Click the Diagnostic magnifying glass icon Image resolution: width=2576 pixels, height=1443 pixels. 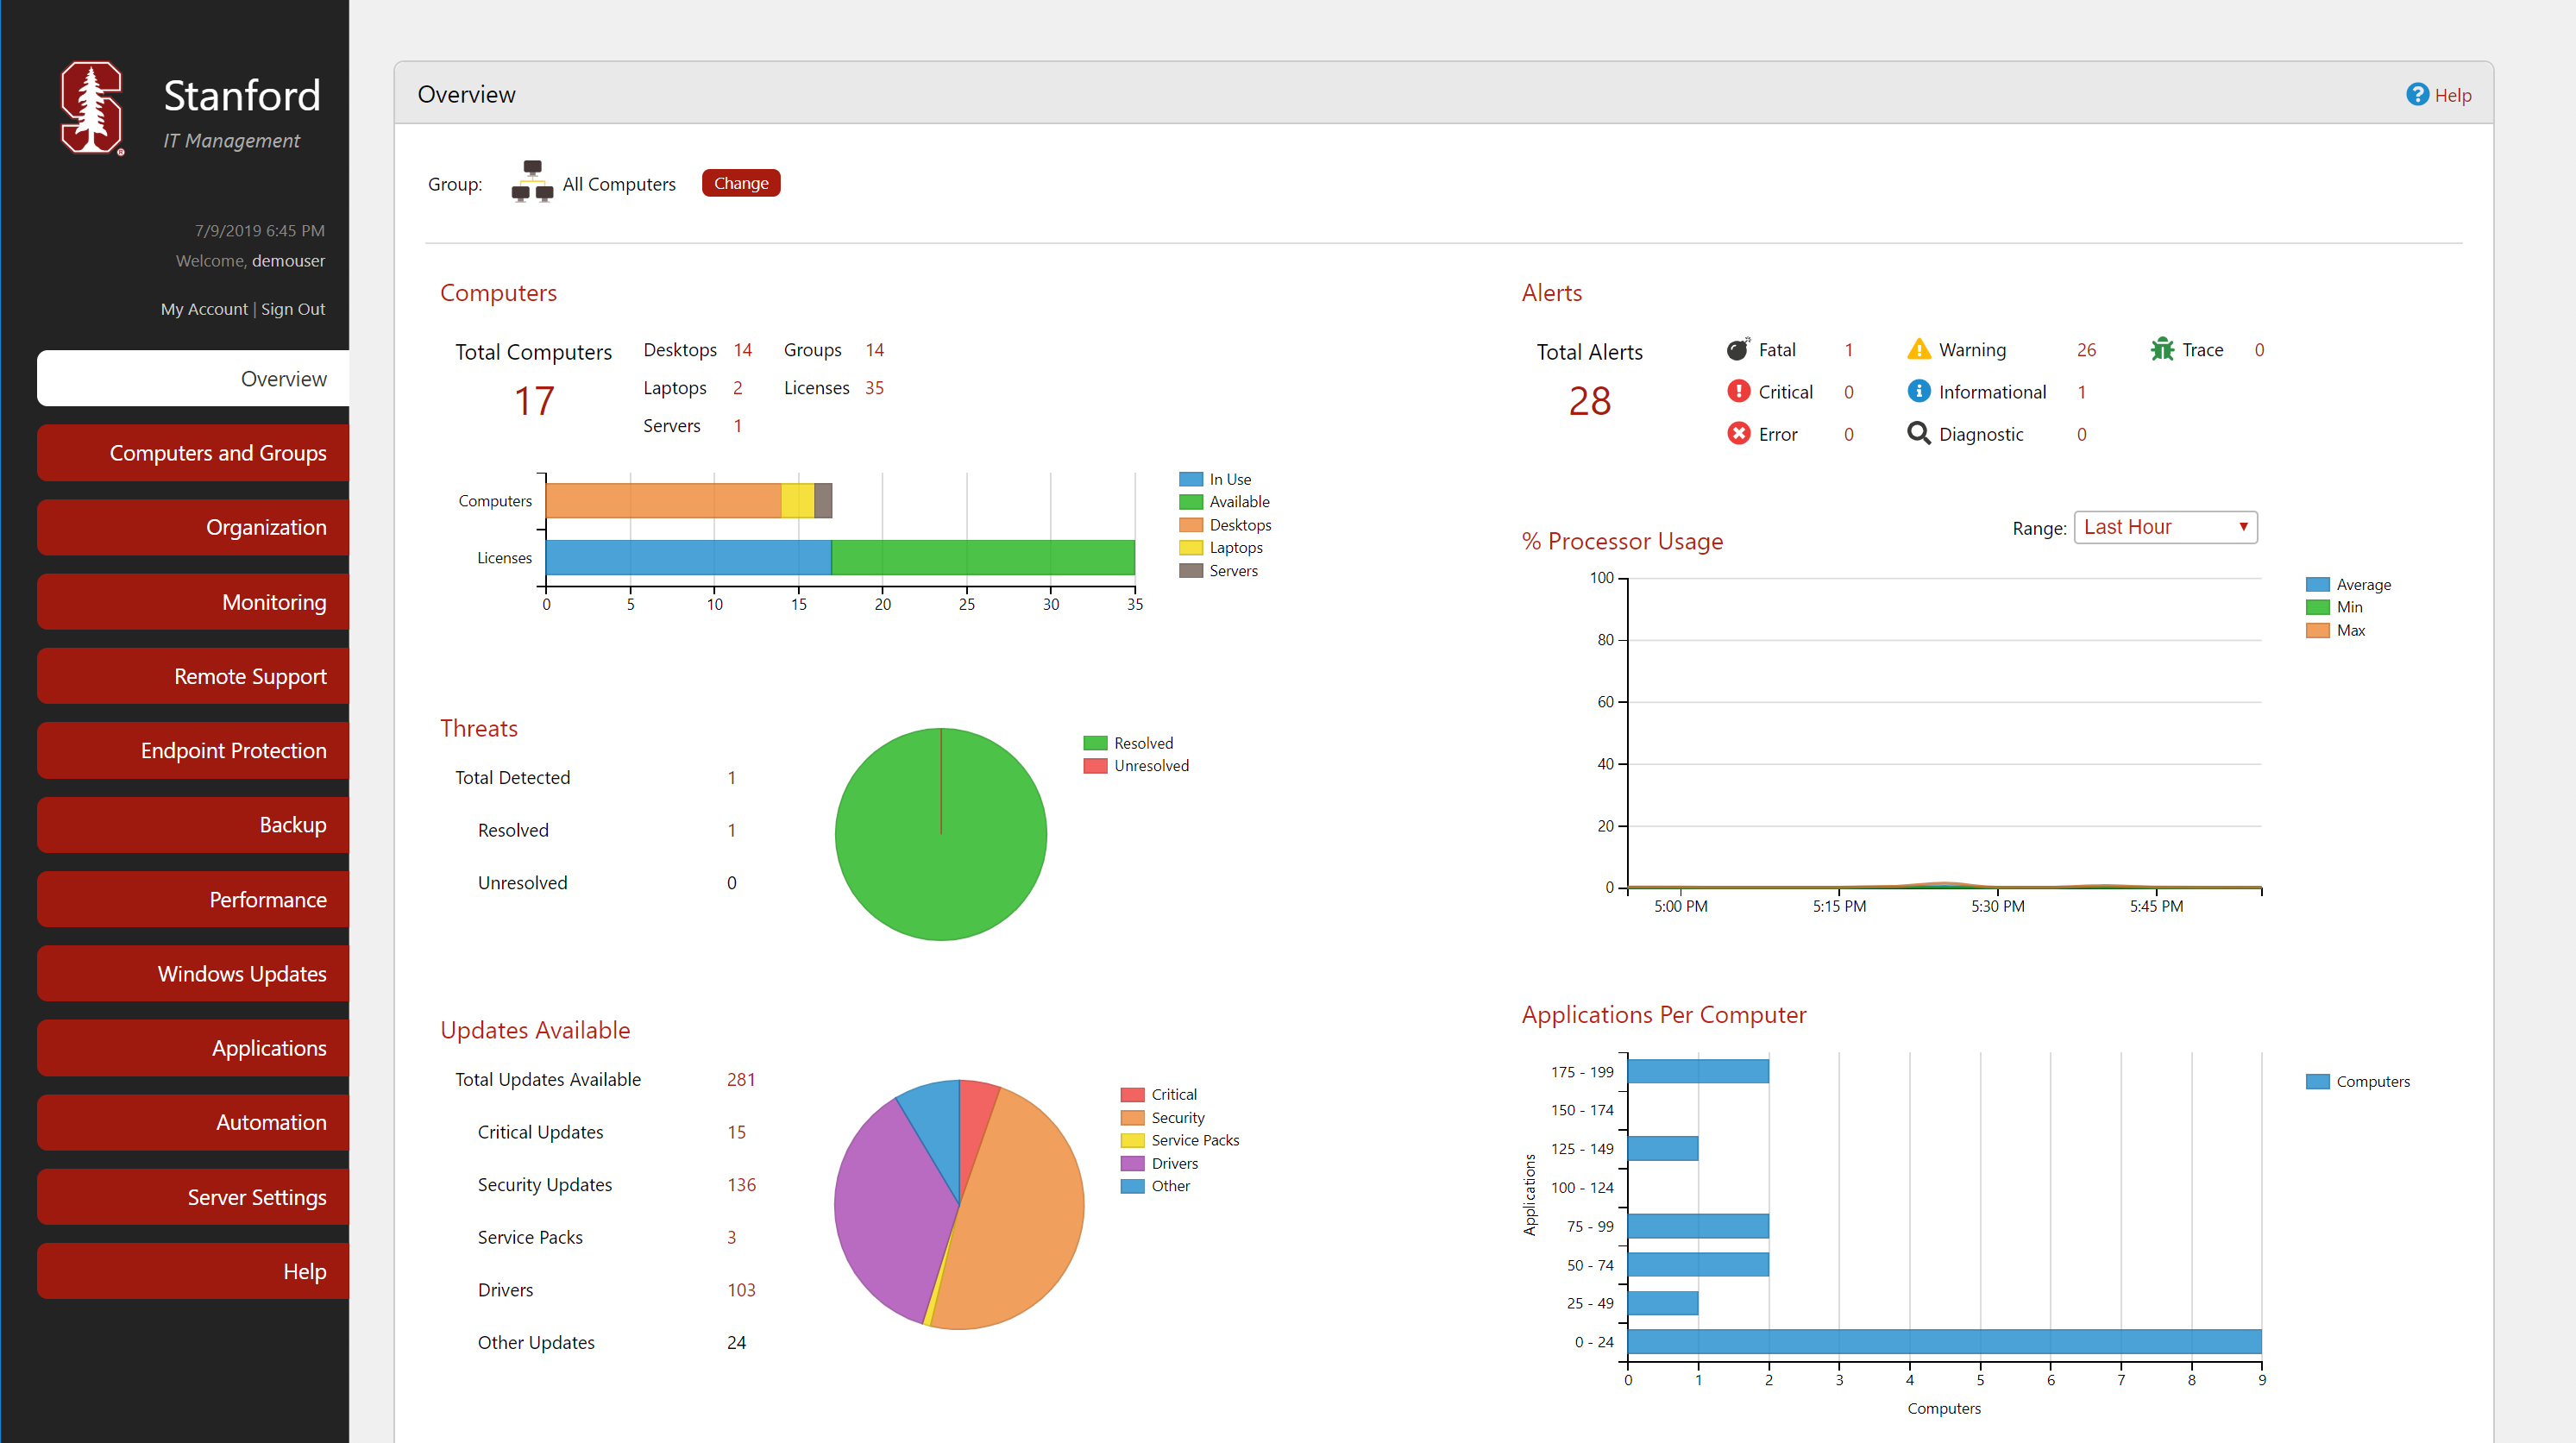(x=1918, y=433)
